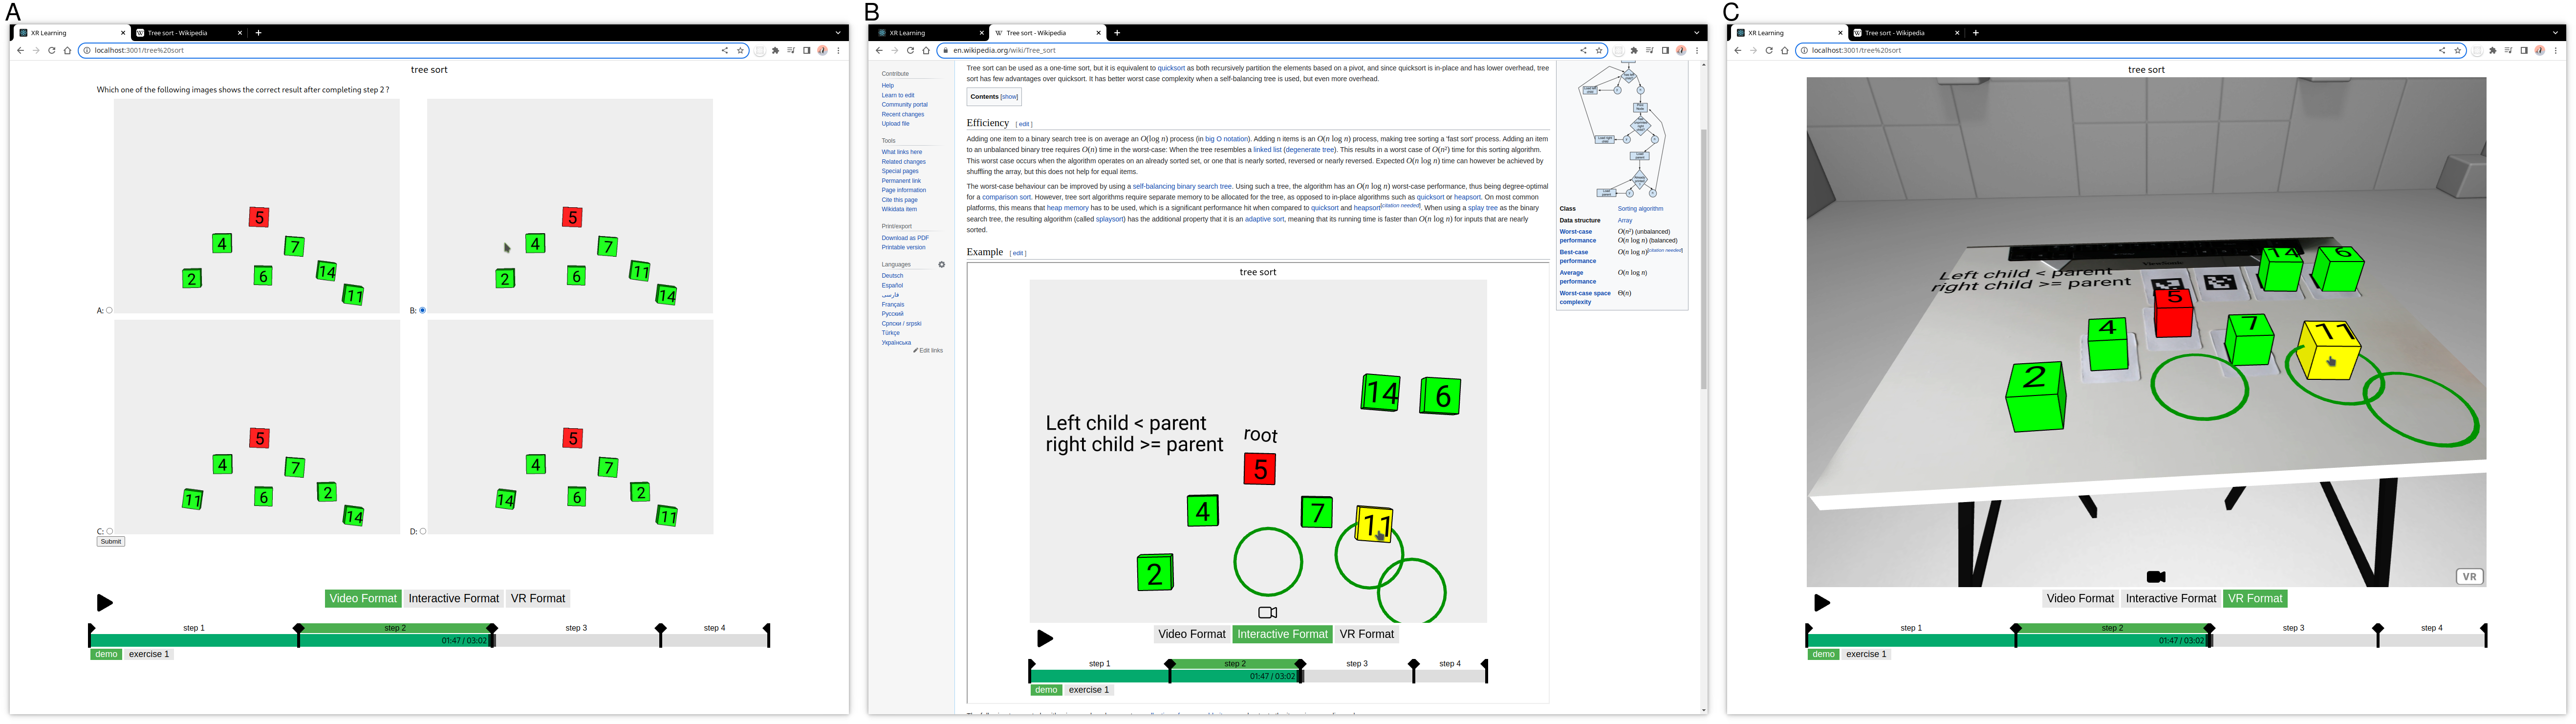The image size is (2576, 724).
Task: Open a new tab in window A
Action: 258,33
